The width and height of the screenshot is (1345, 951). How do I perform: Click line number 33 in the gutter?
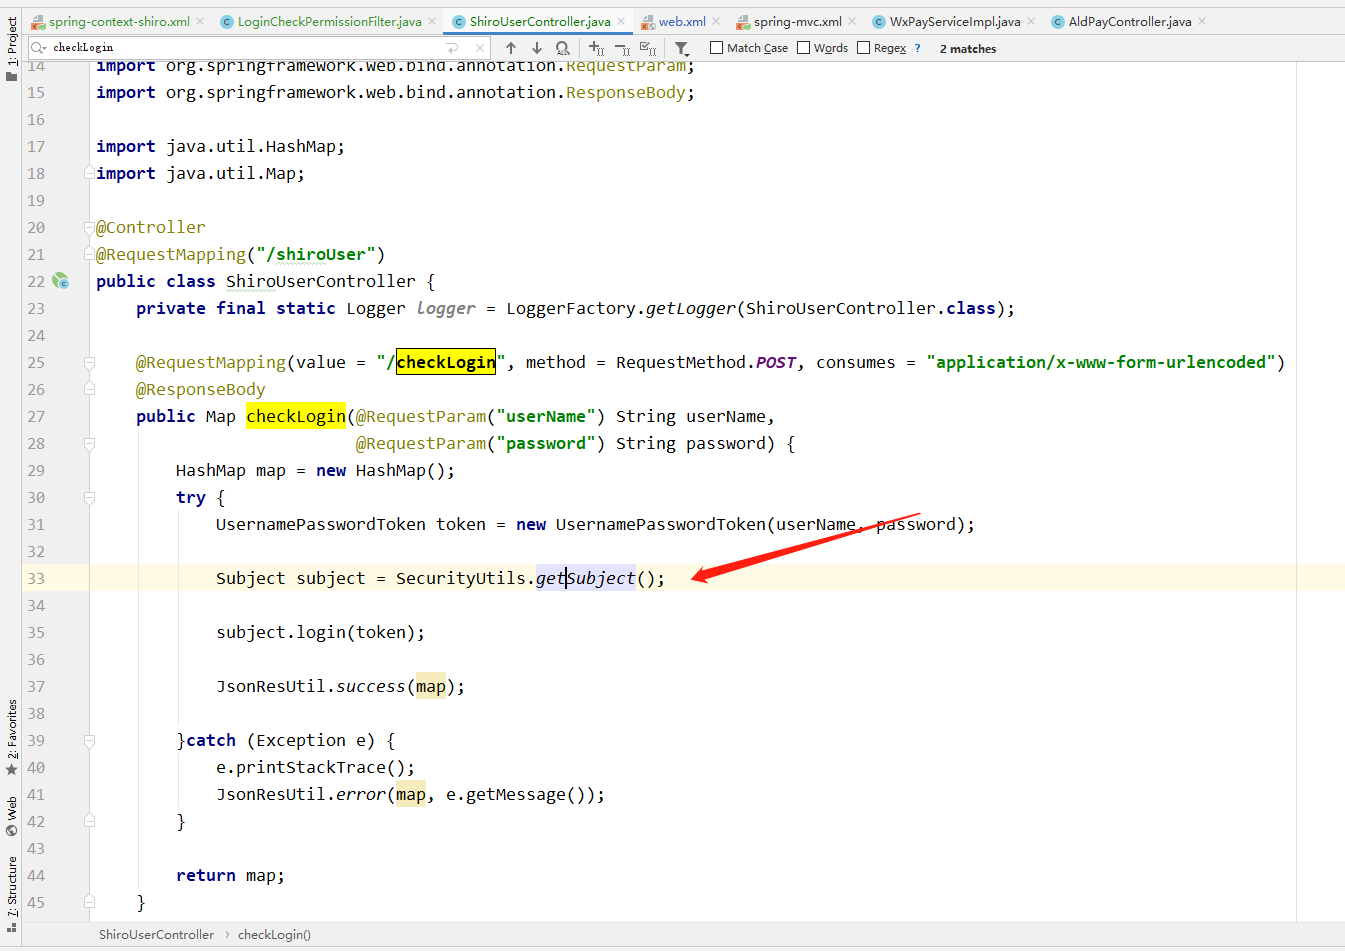[36, 578]
